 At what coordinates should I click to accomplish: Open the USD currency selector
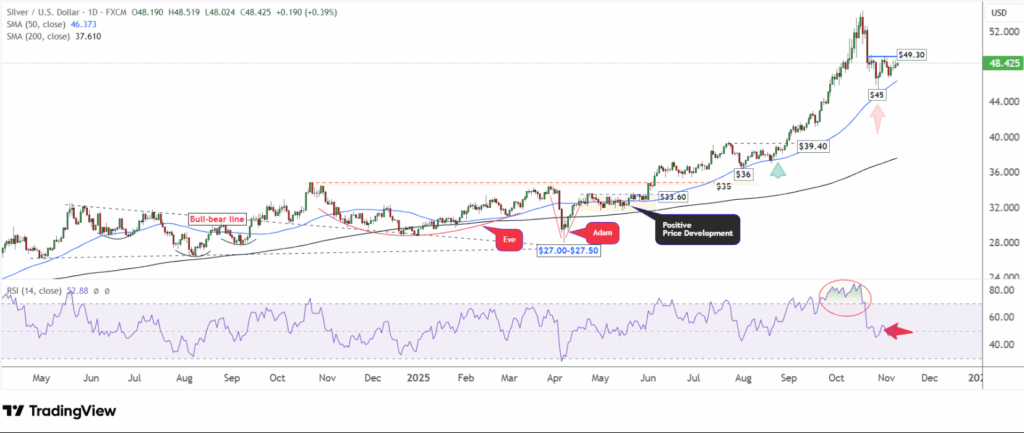coord(997,13)
